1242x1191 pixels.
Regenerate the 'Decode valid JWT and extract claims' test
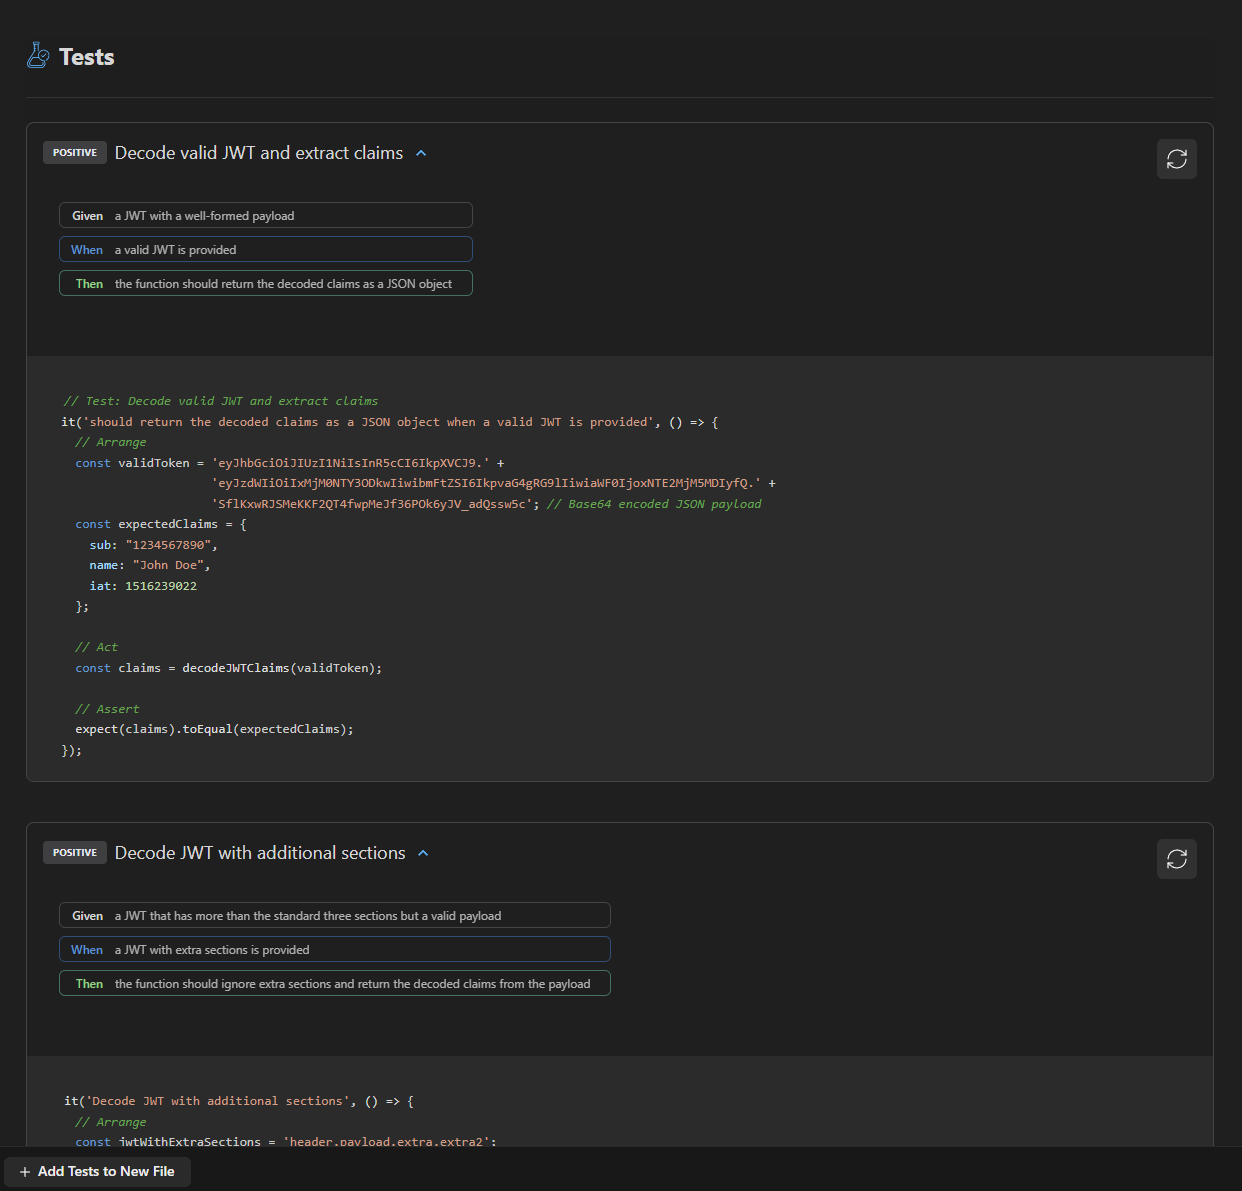coord(1176,159)
